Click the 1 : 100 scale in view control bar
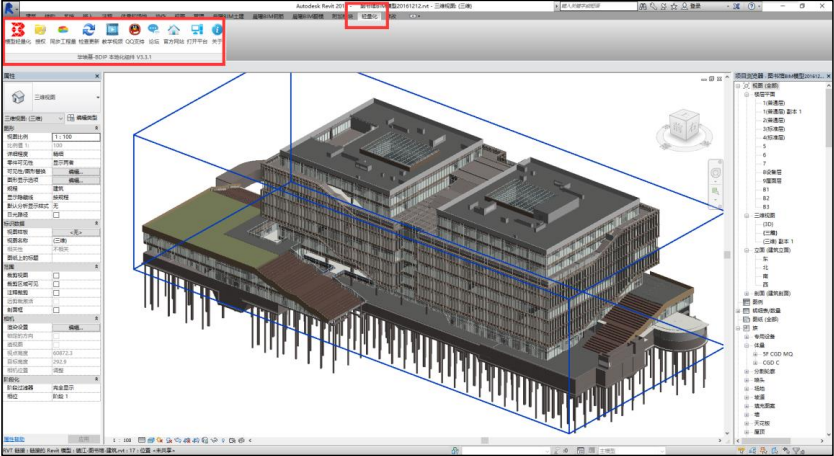 123,441
